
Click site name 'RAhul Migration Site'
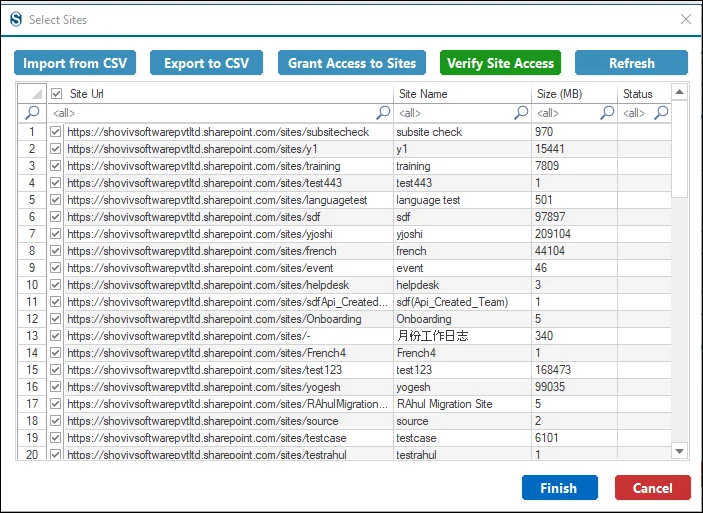click(444, 404)
